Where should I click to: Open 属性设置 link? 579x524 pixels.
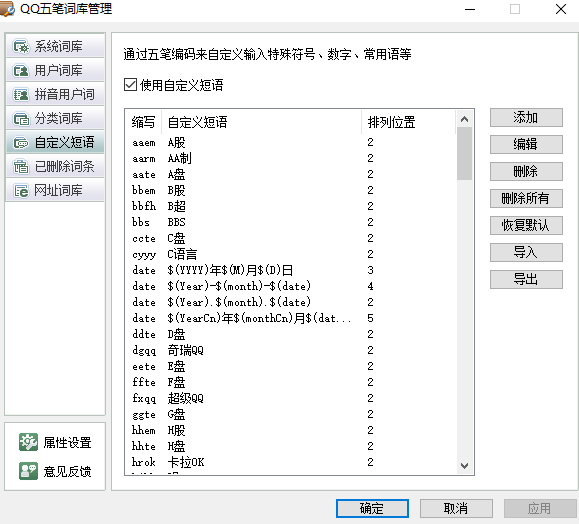[x=67, y=442]
